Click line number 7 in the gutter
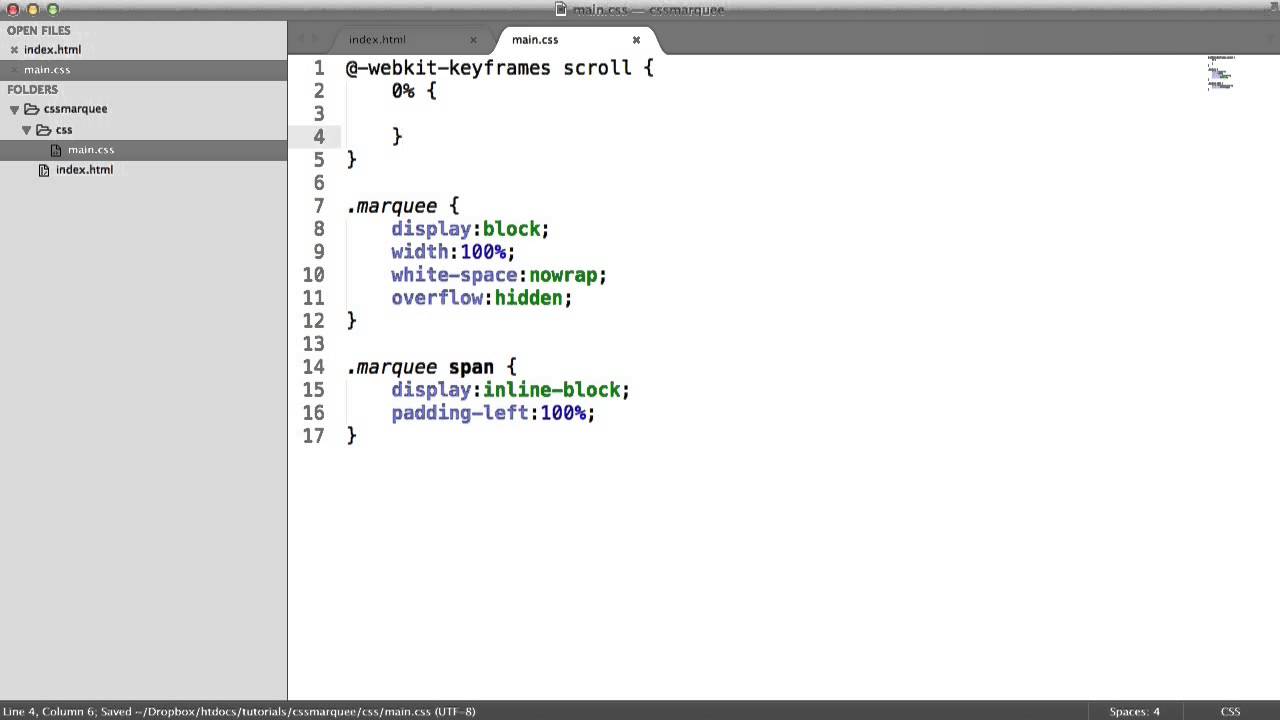This screenshot has height=720, width=1280. (319, 206)
